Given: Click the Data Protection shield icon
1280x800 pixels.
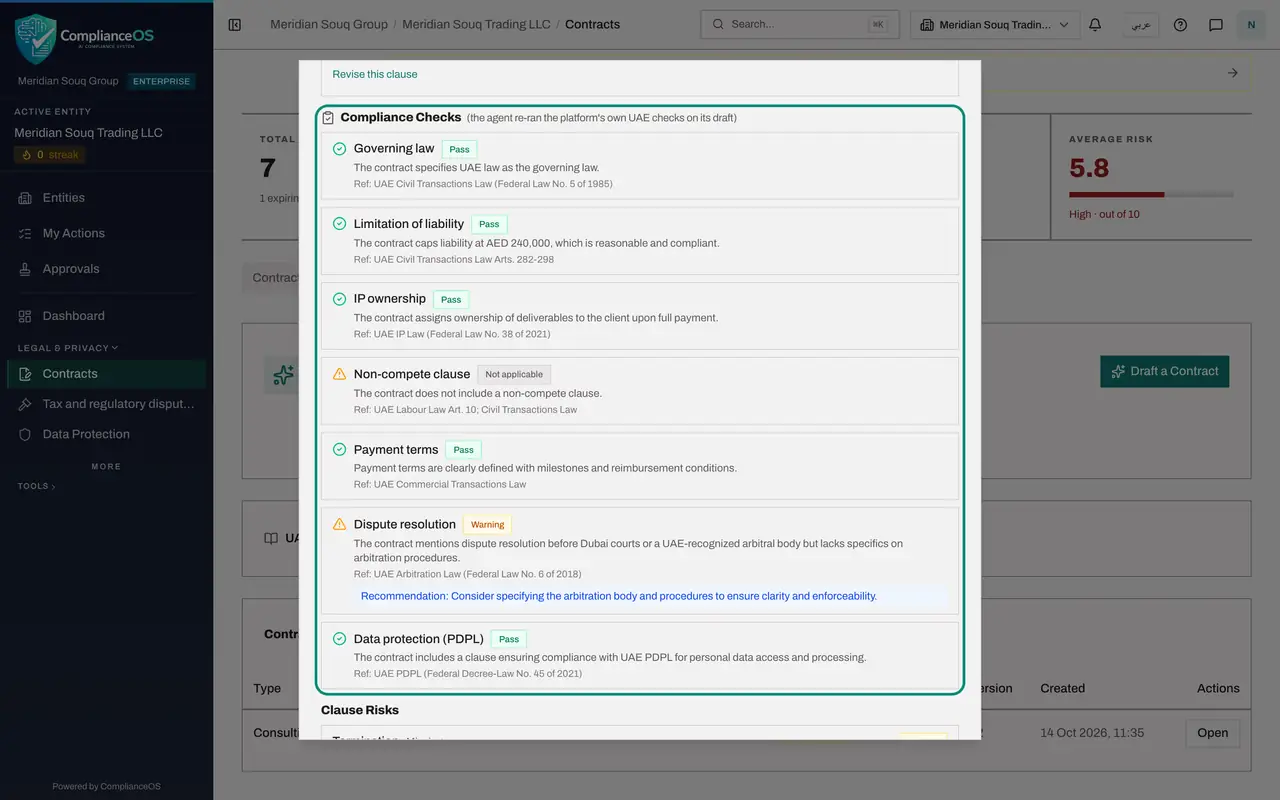Looking at the screenshot, I should (x=25, y=434).
